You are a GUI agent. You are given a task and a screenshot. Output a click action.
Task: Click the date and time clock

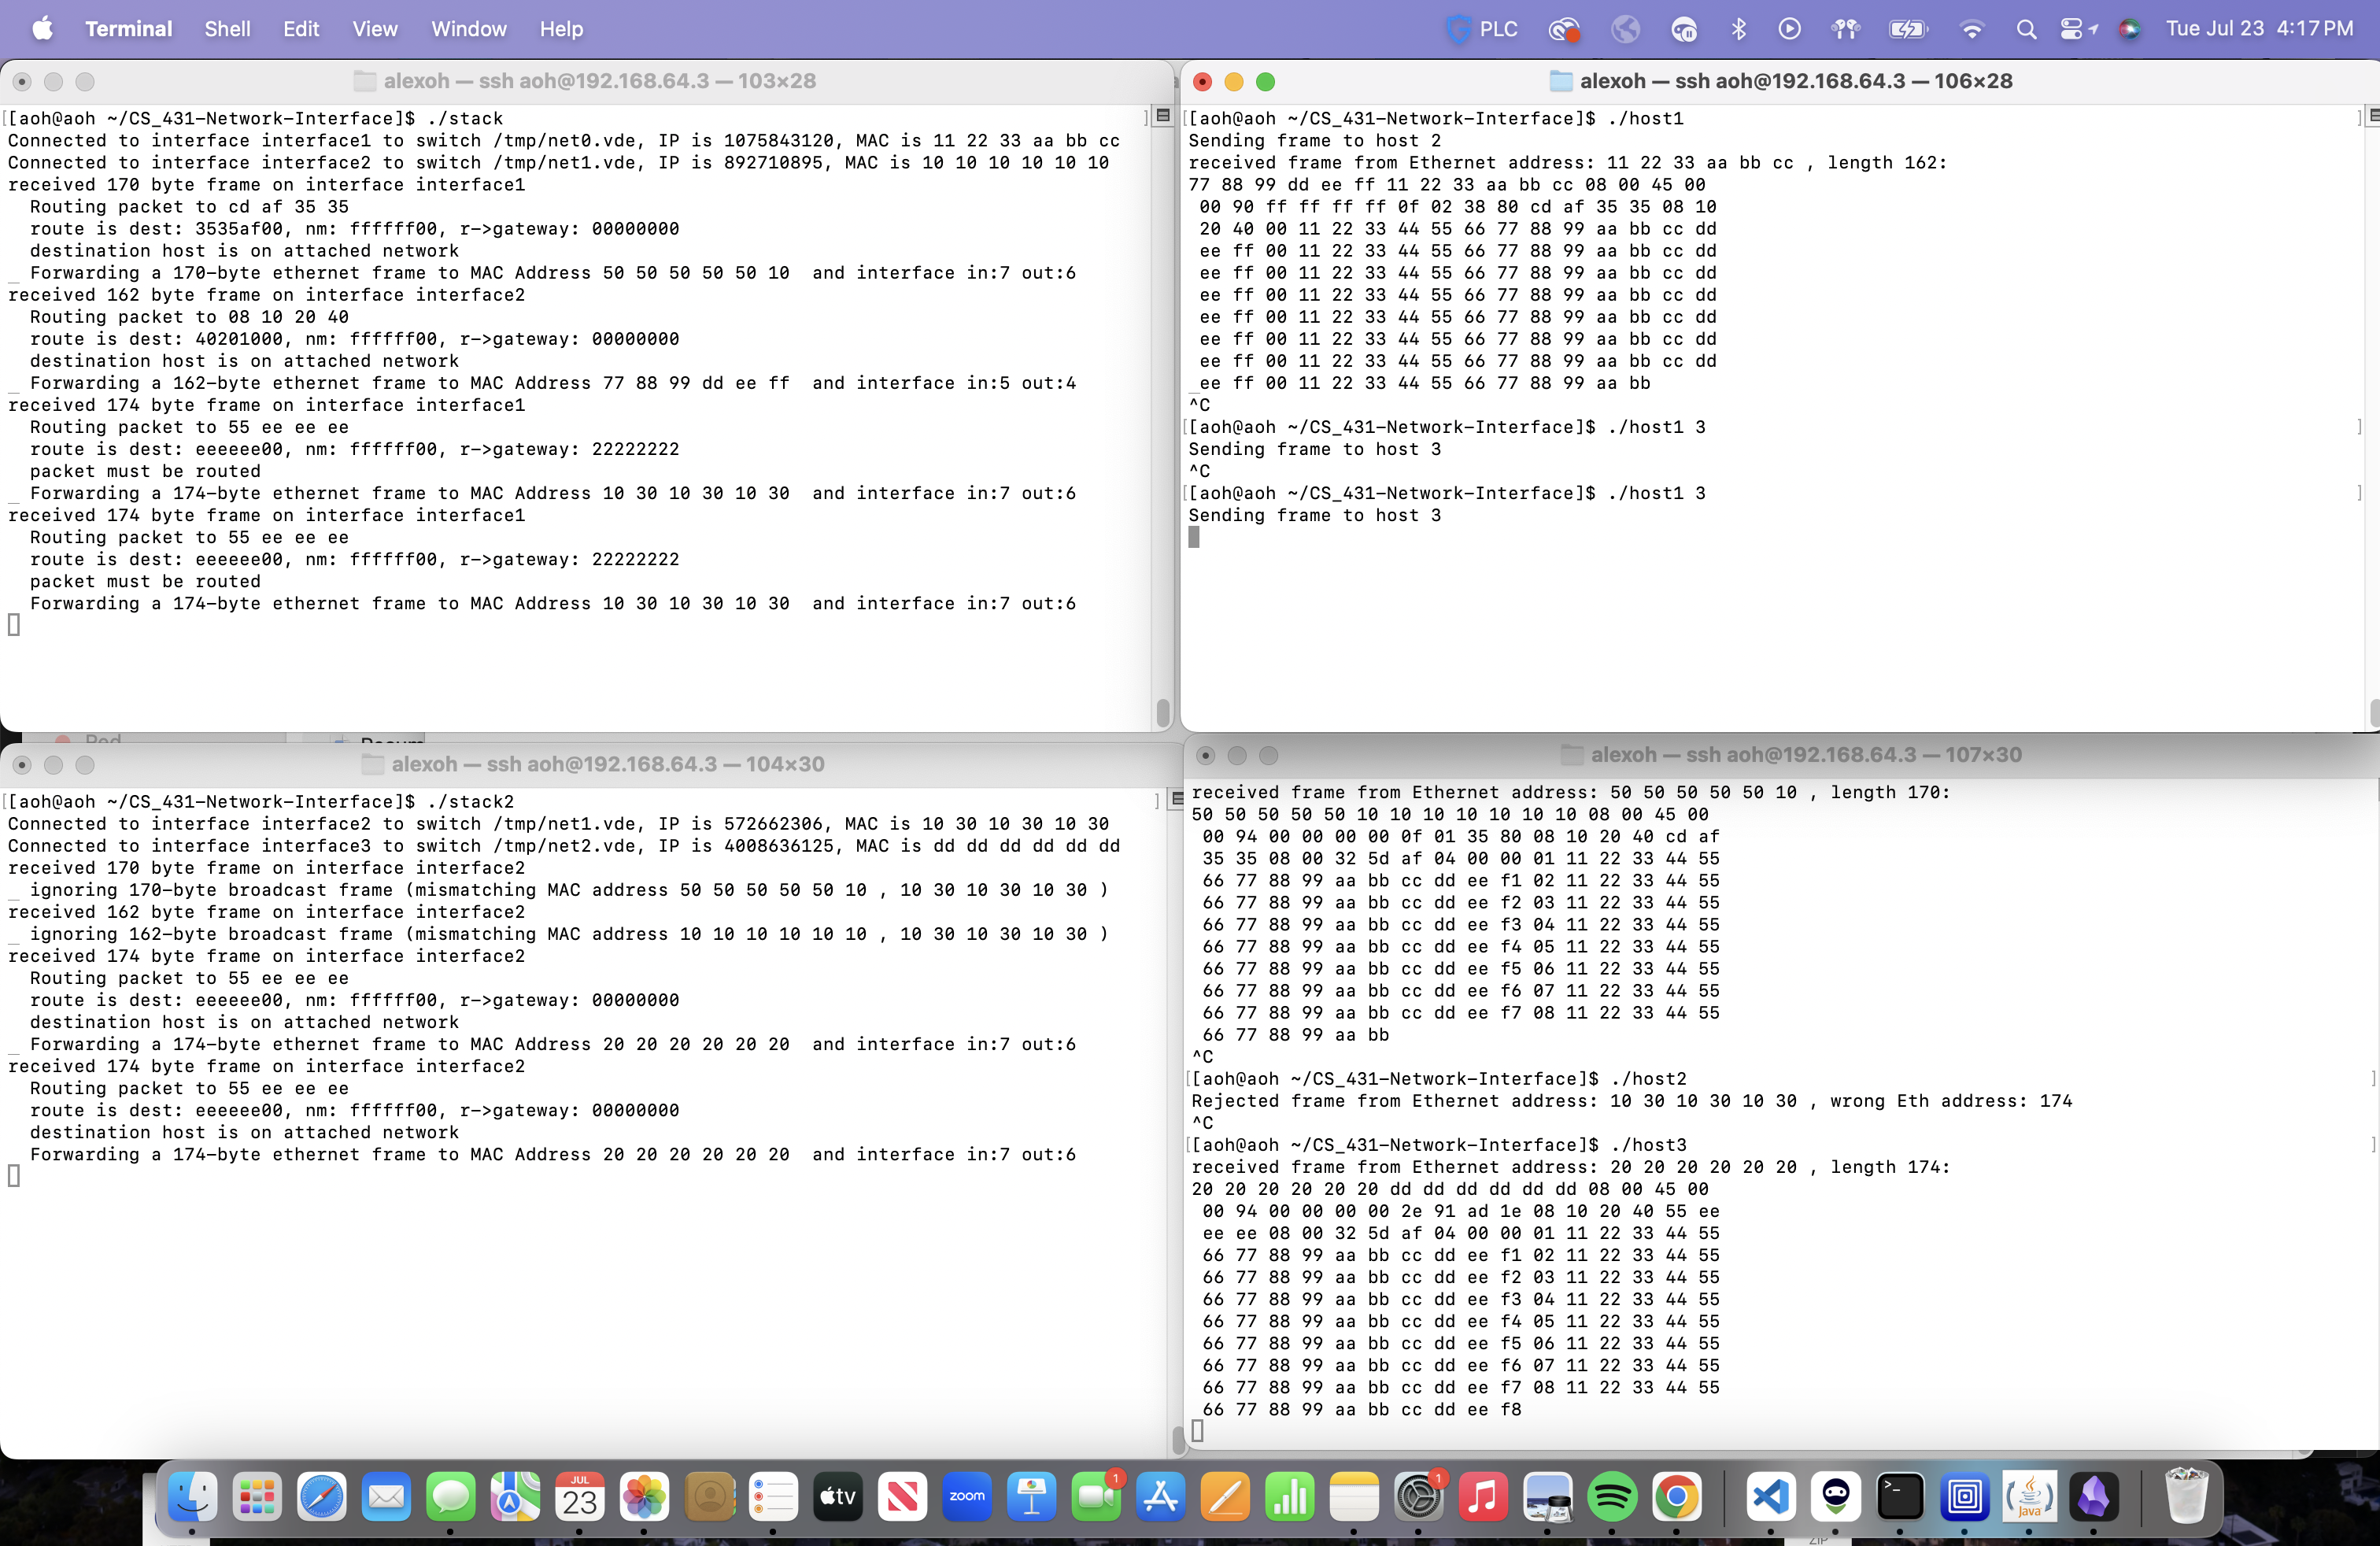pyautogui.click(x=2259, y=29)
